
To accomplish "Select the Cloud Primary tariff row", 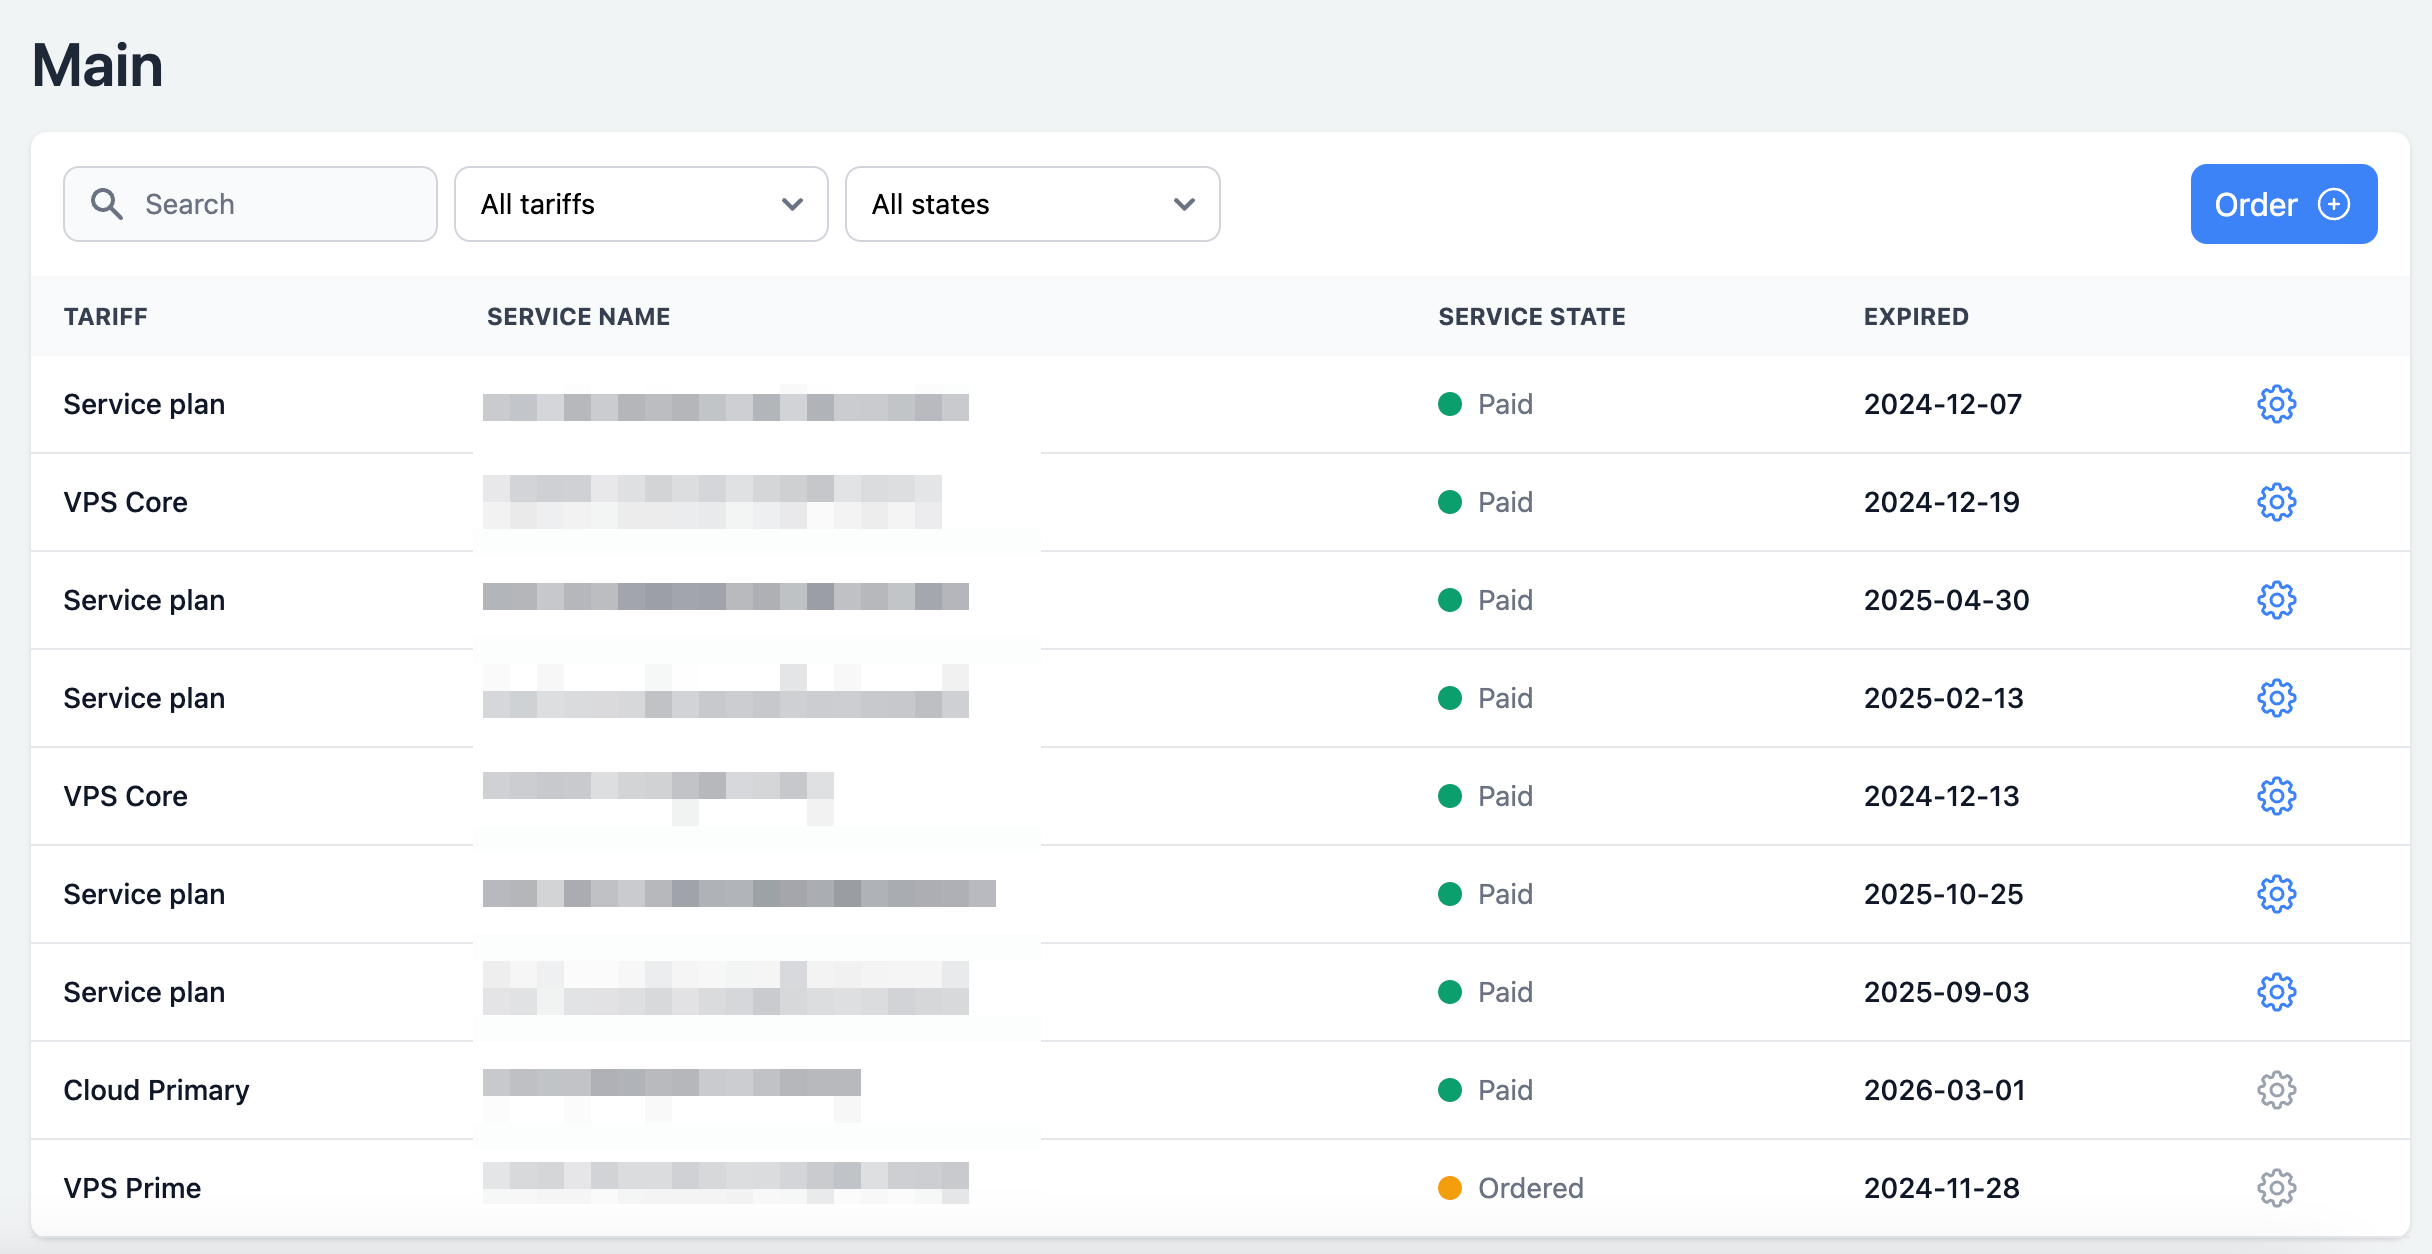I will pyautogui.click(x=156, y=1090).
